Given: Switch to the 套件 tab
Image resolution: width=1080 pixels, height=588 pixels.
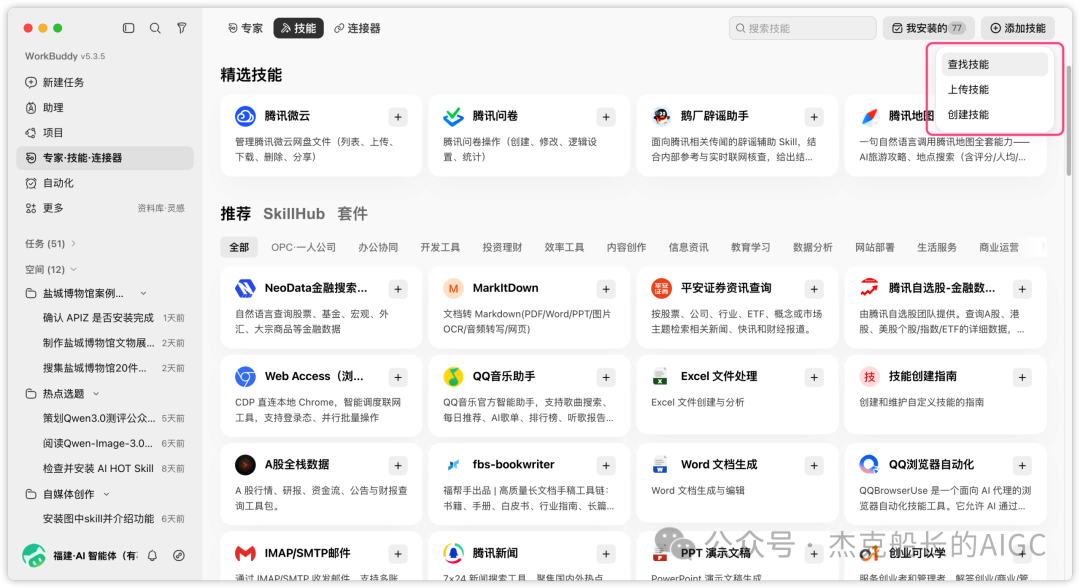Looking at the screenshot, I should coord(352,214).
